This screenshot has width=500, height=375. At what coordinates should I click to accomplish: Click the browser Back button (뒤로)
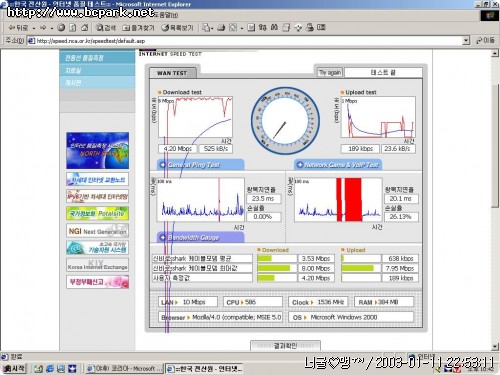tap(18, 28)
